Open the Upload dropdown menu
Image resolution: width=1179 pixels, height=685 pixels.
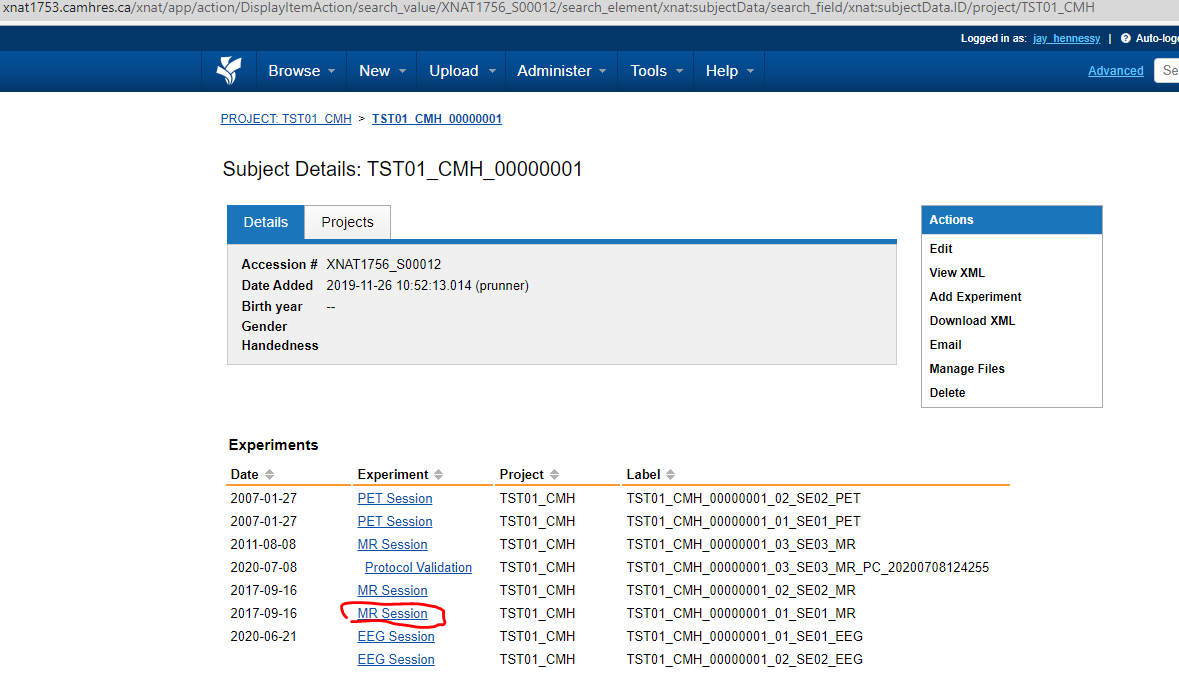click(x=462, y=71)
